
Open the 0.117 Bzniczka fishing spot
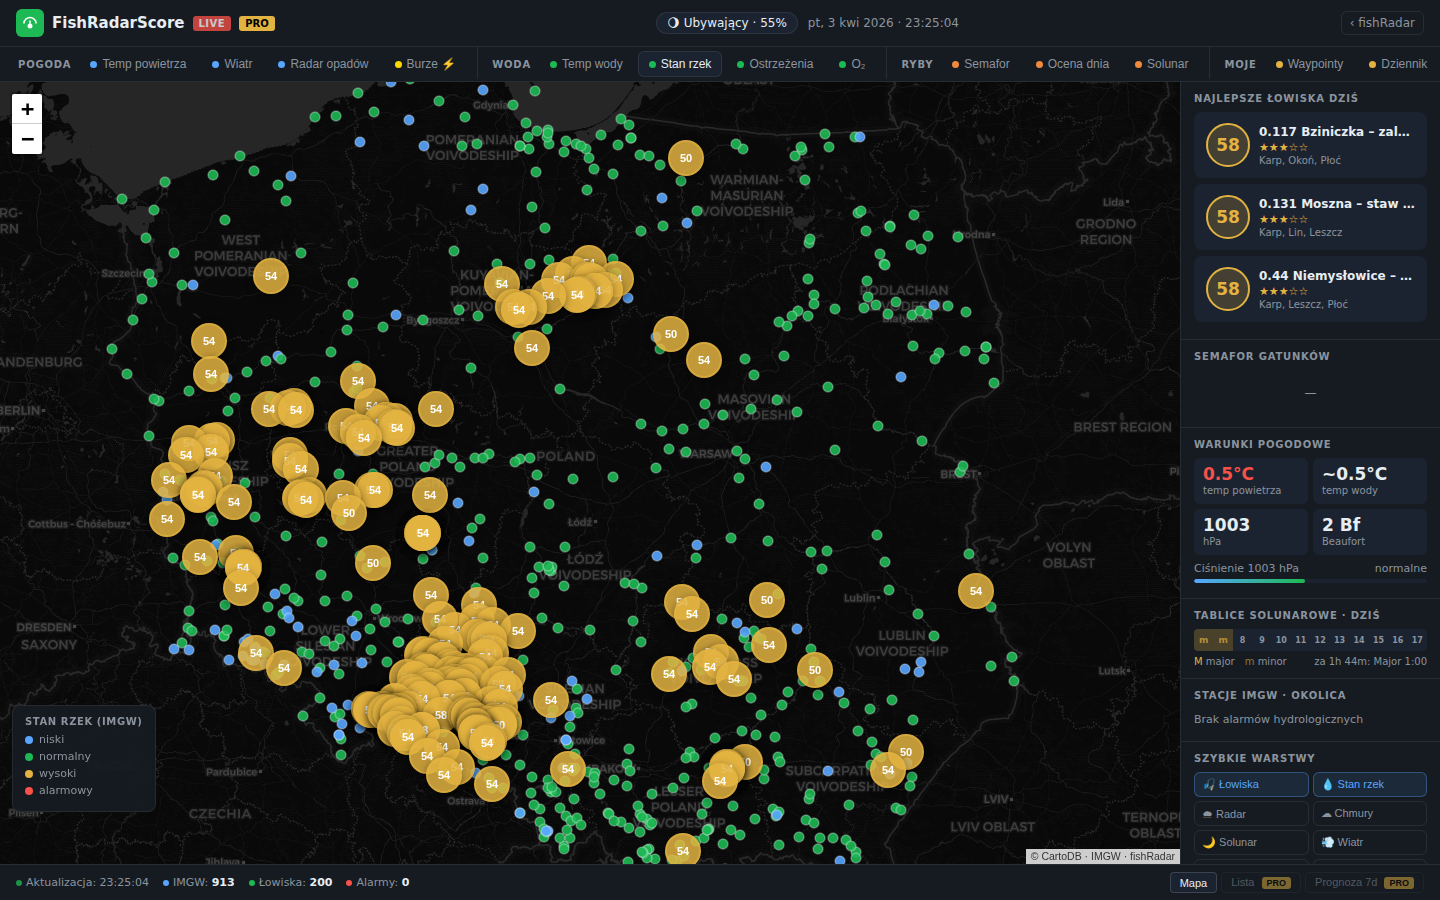(1310, 145)
